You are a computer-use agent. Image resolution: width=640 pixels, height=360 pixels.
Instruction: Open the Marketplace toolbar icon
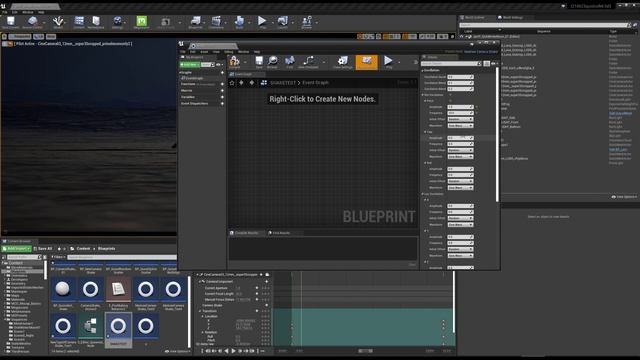[x=96, y=22]
